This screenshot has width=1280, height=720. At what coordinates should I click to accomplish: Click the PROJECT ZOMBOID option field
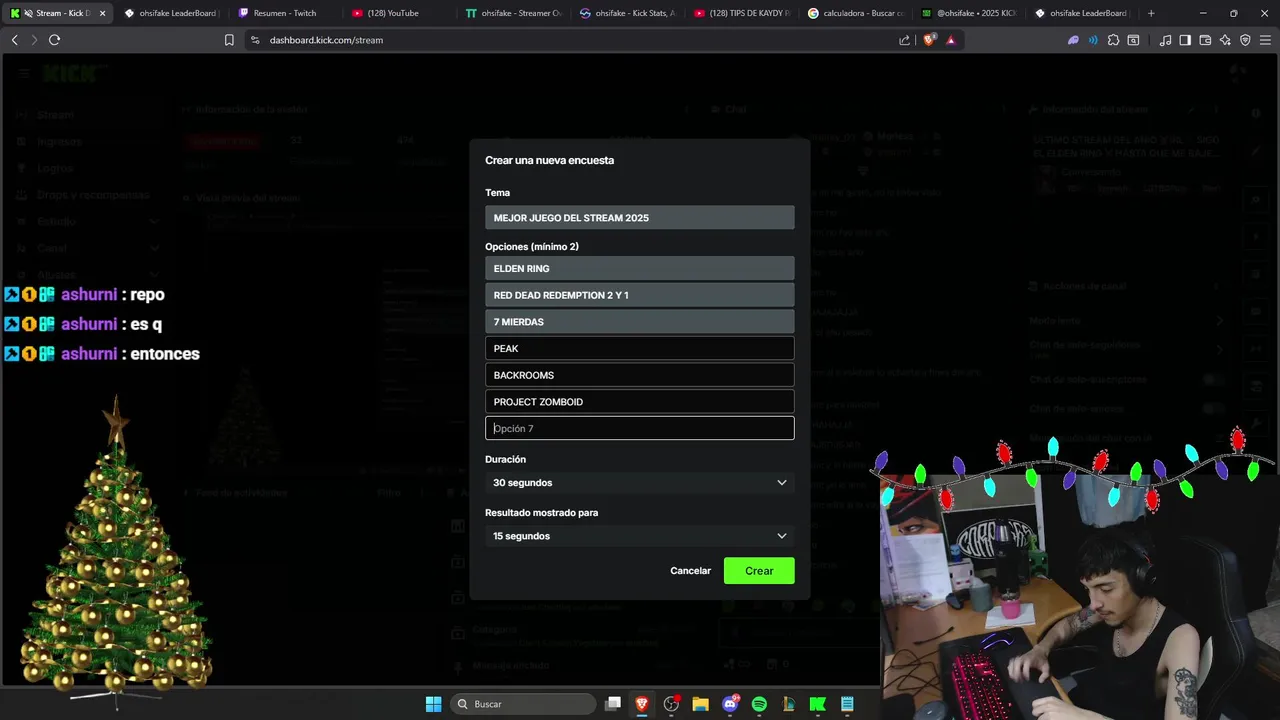click(x=640, y=402)
